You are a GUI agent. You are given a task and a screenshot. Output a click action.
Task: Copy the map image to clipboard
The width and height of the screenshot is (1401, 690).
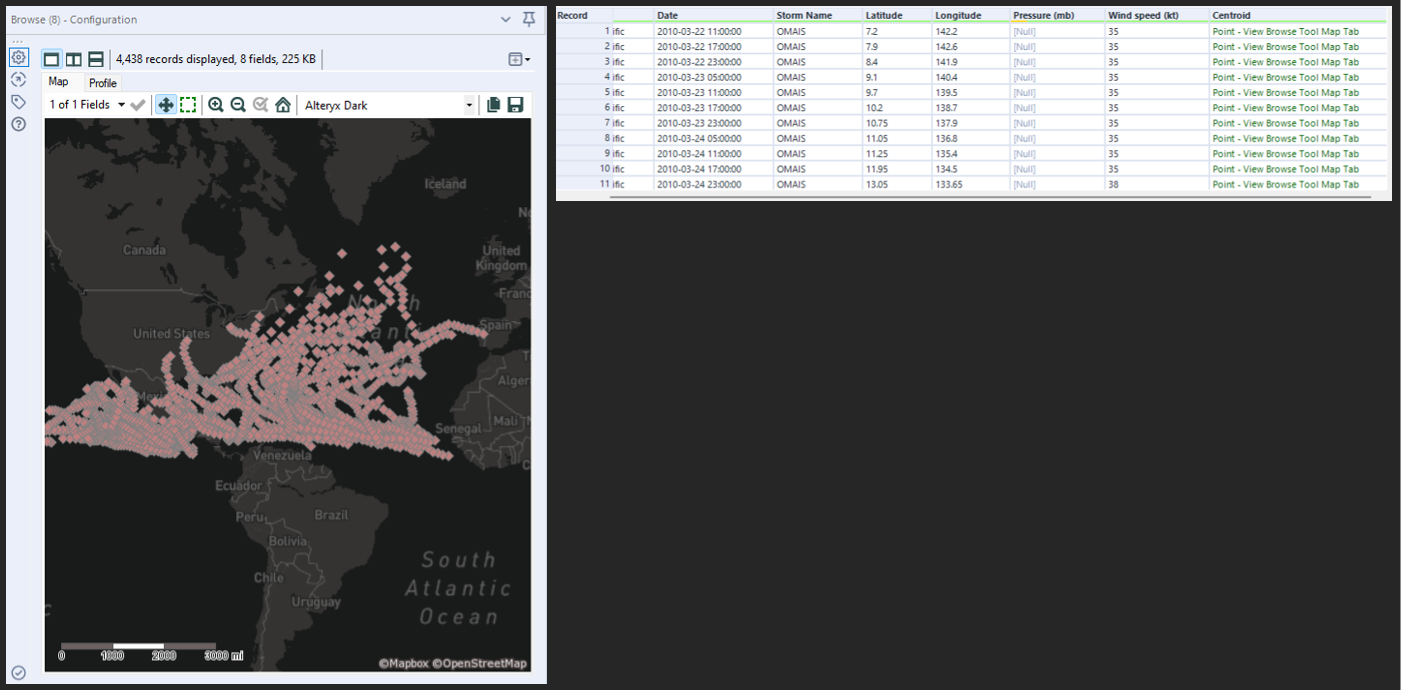tap(493, 105)
